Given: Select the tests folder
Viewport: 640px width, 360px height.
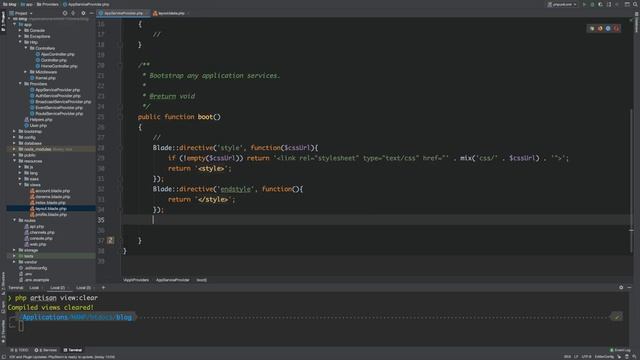Looking at the screenshot, I should point(26,256).
